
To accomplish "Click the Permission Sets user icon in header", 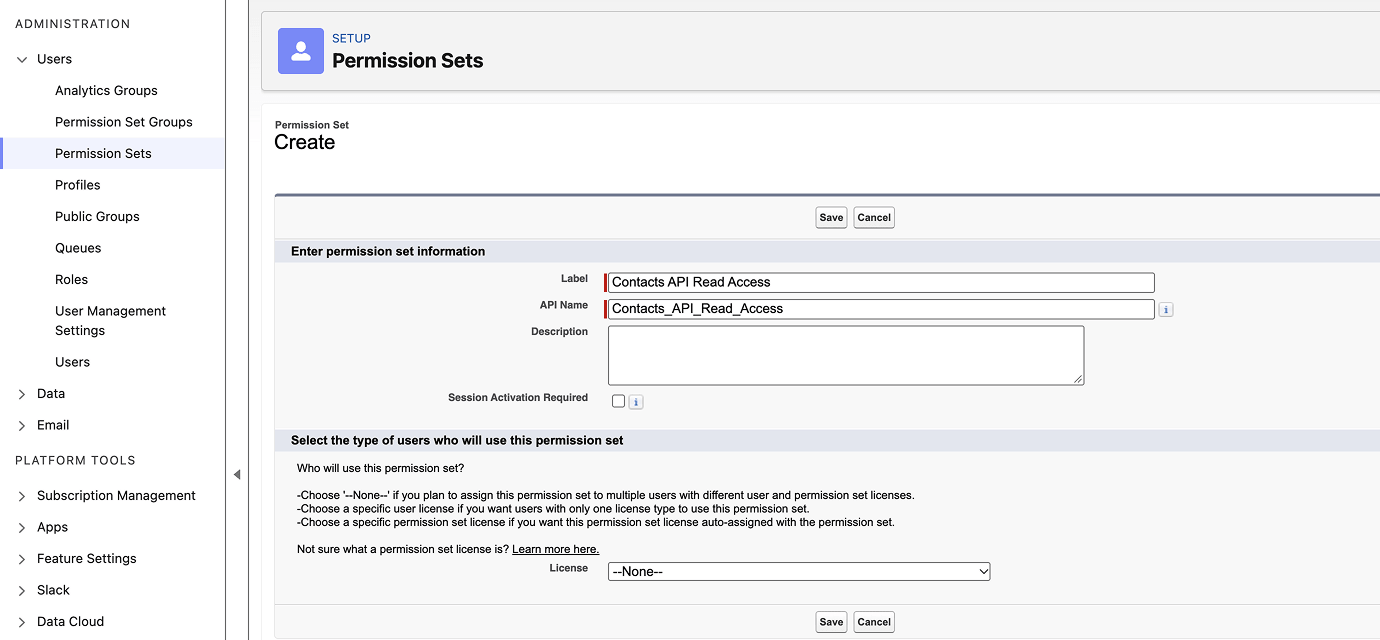I will pos(301,51).
